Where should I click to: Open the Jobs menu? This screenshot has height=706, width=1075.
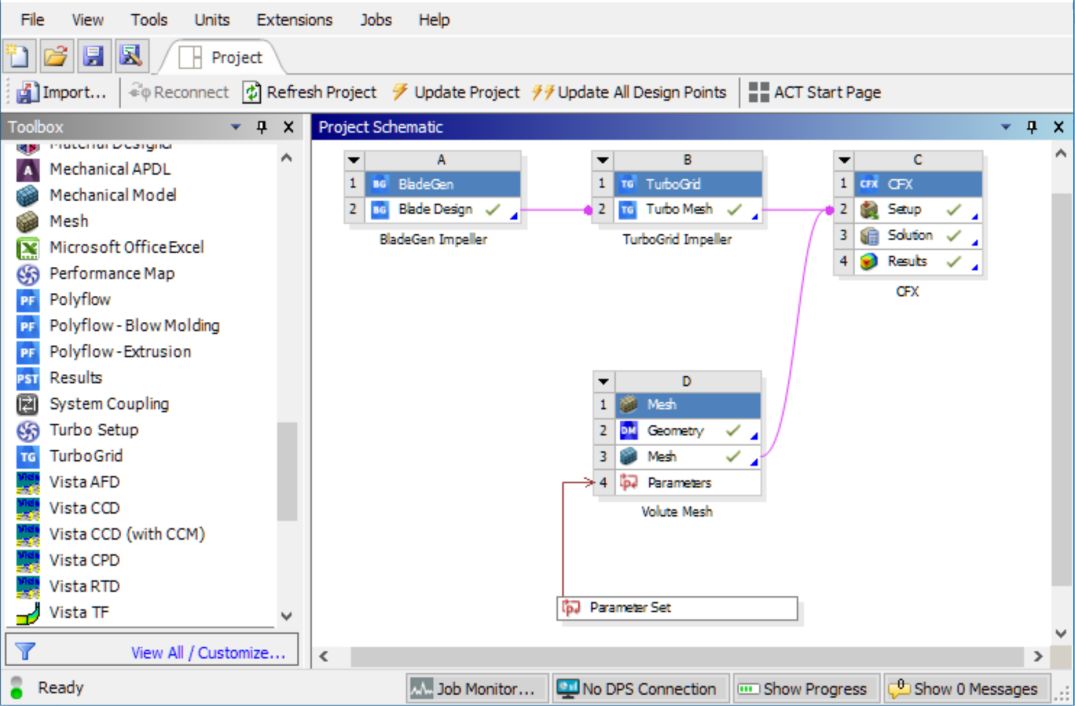pyautogui.click(x=376, y=20)
